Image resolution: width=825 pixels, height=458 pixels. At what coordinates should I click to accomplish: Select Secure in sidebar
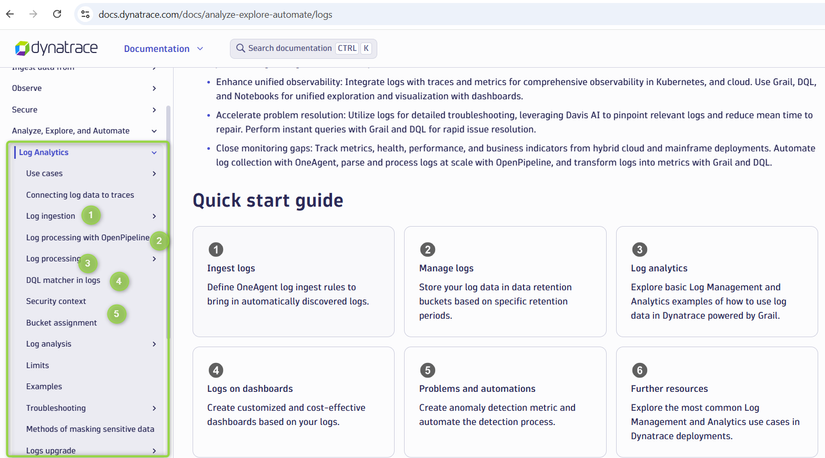point(25,109)
